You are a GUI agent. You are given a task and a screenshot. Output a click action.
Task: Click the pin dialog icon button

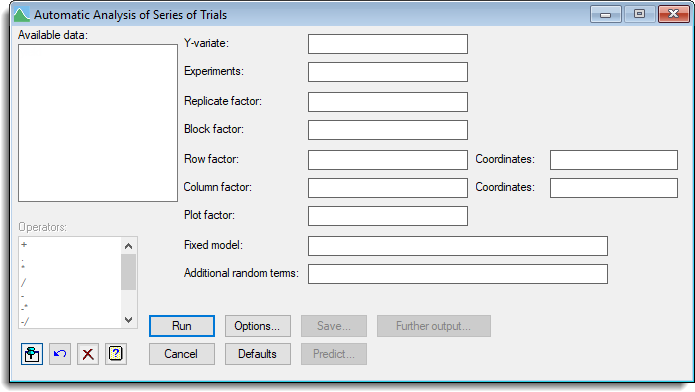(32, 354)
